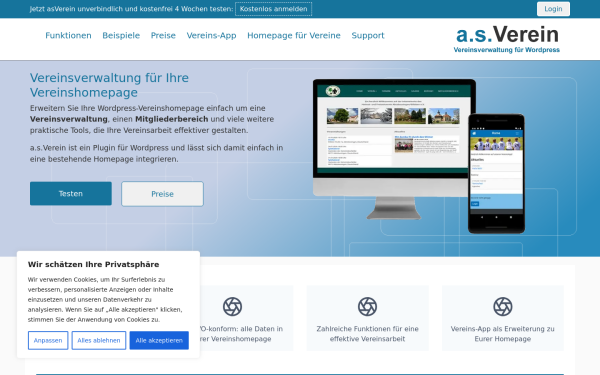Click the white Preise button
The image size is (600, 375).
pos(162,194)
